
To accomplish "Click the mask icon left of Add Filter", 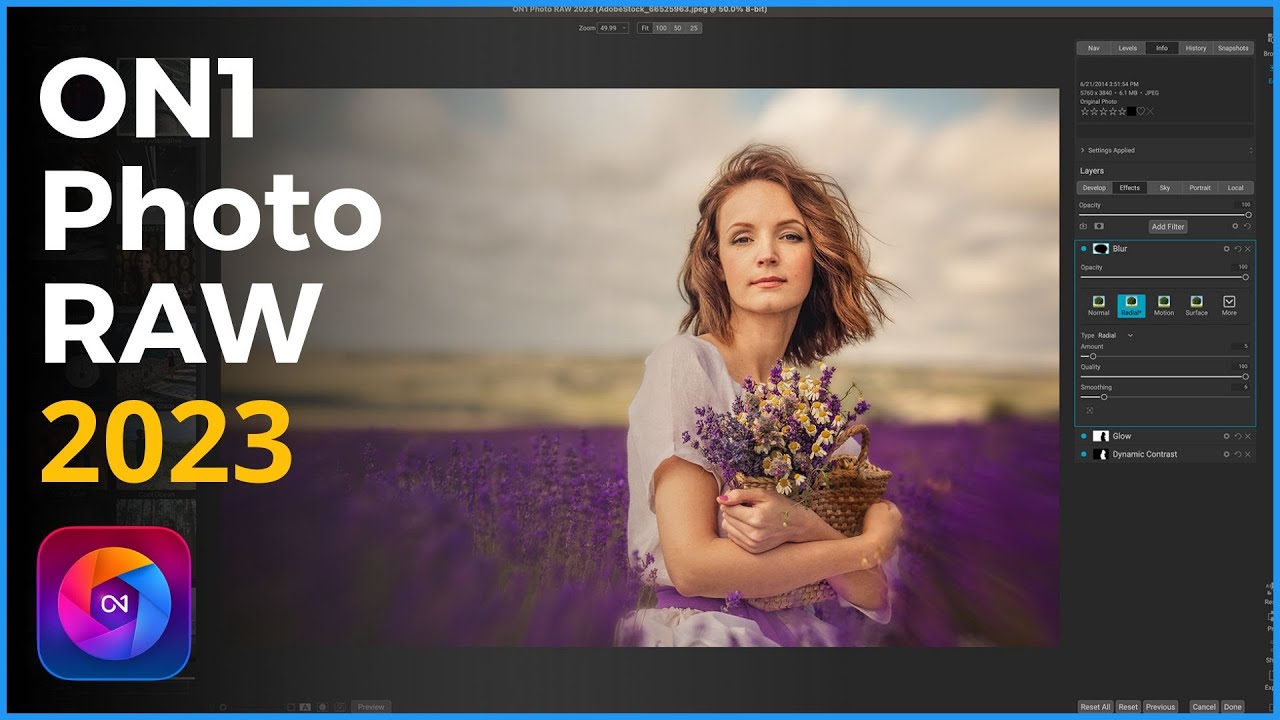I will pos(1099,226).
